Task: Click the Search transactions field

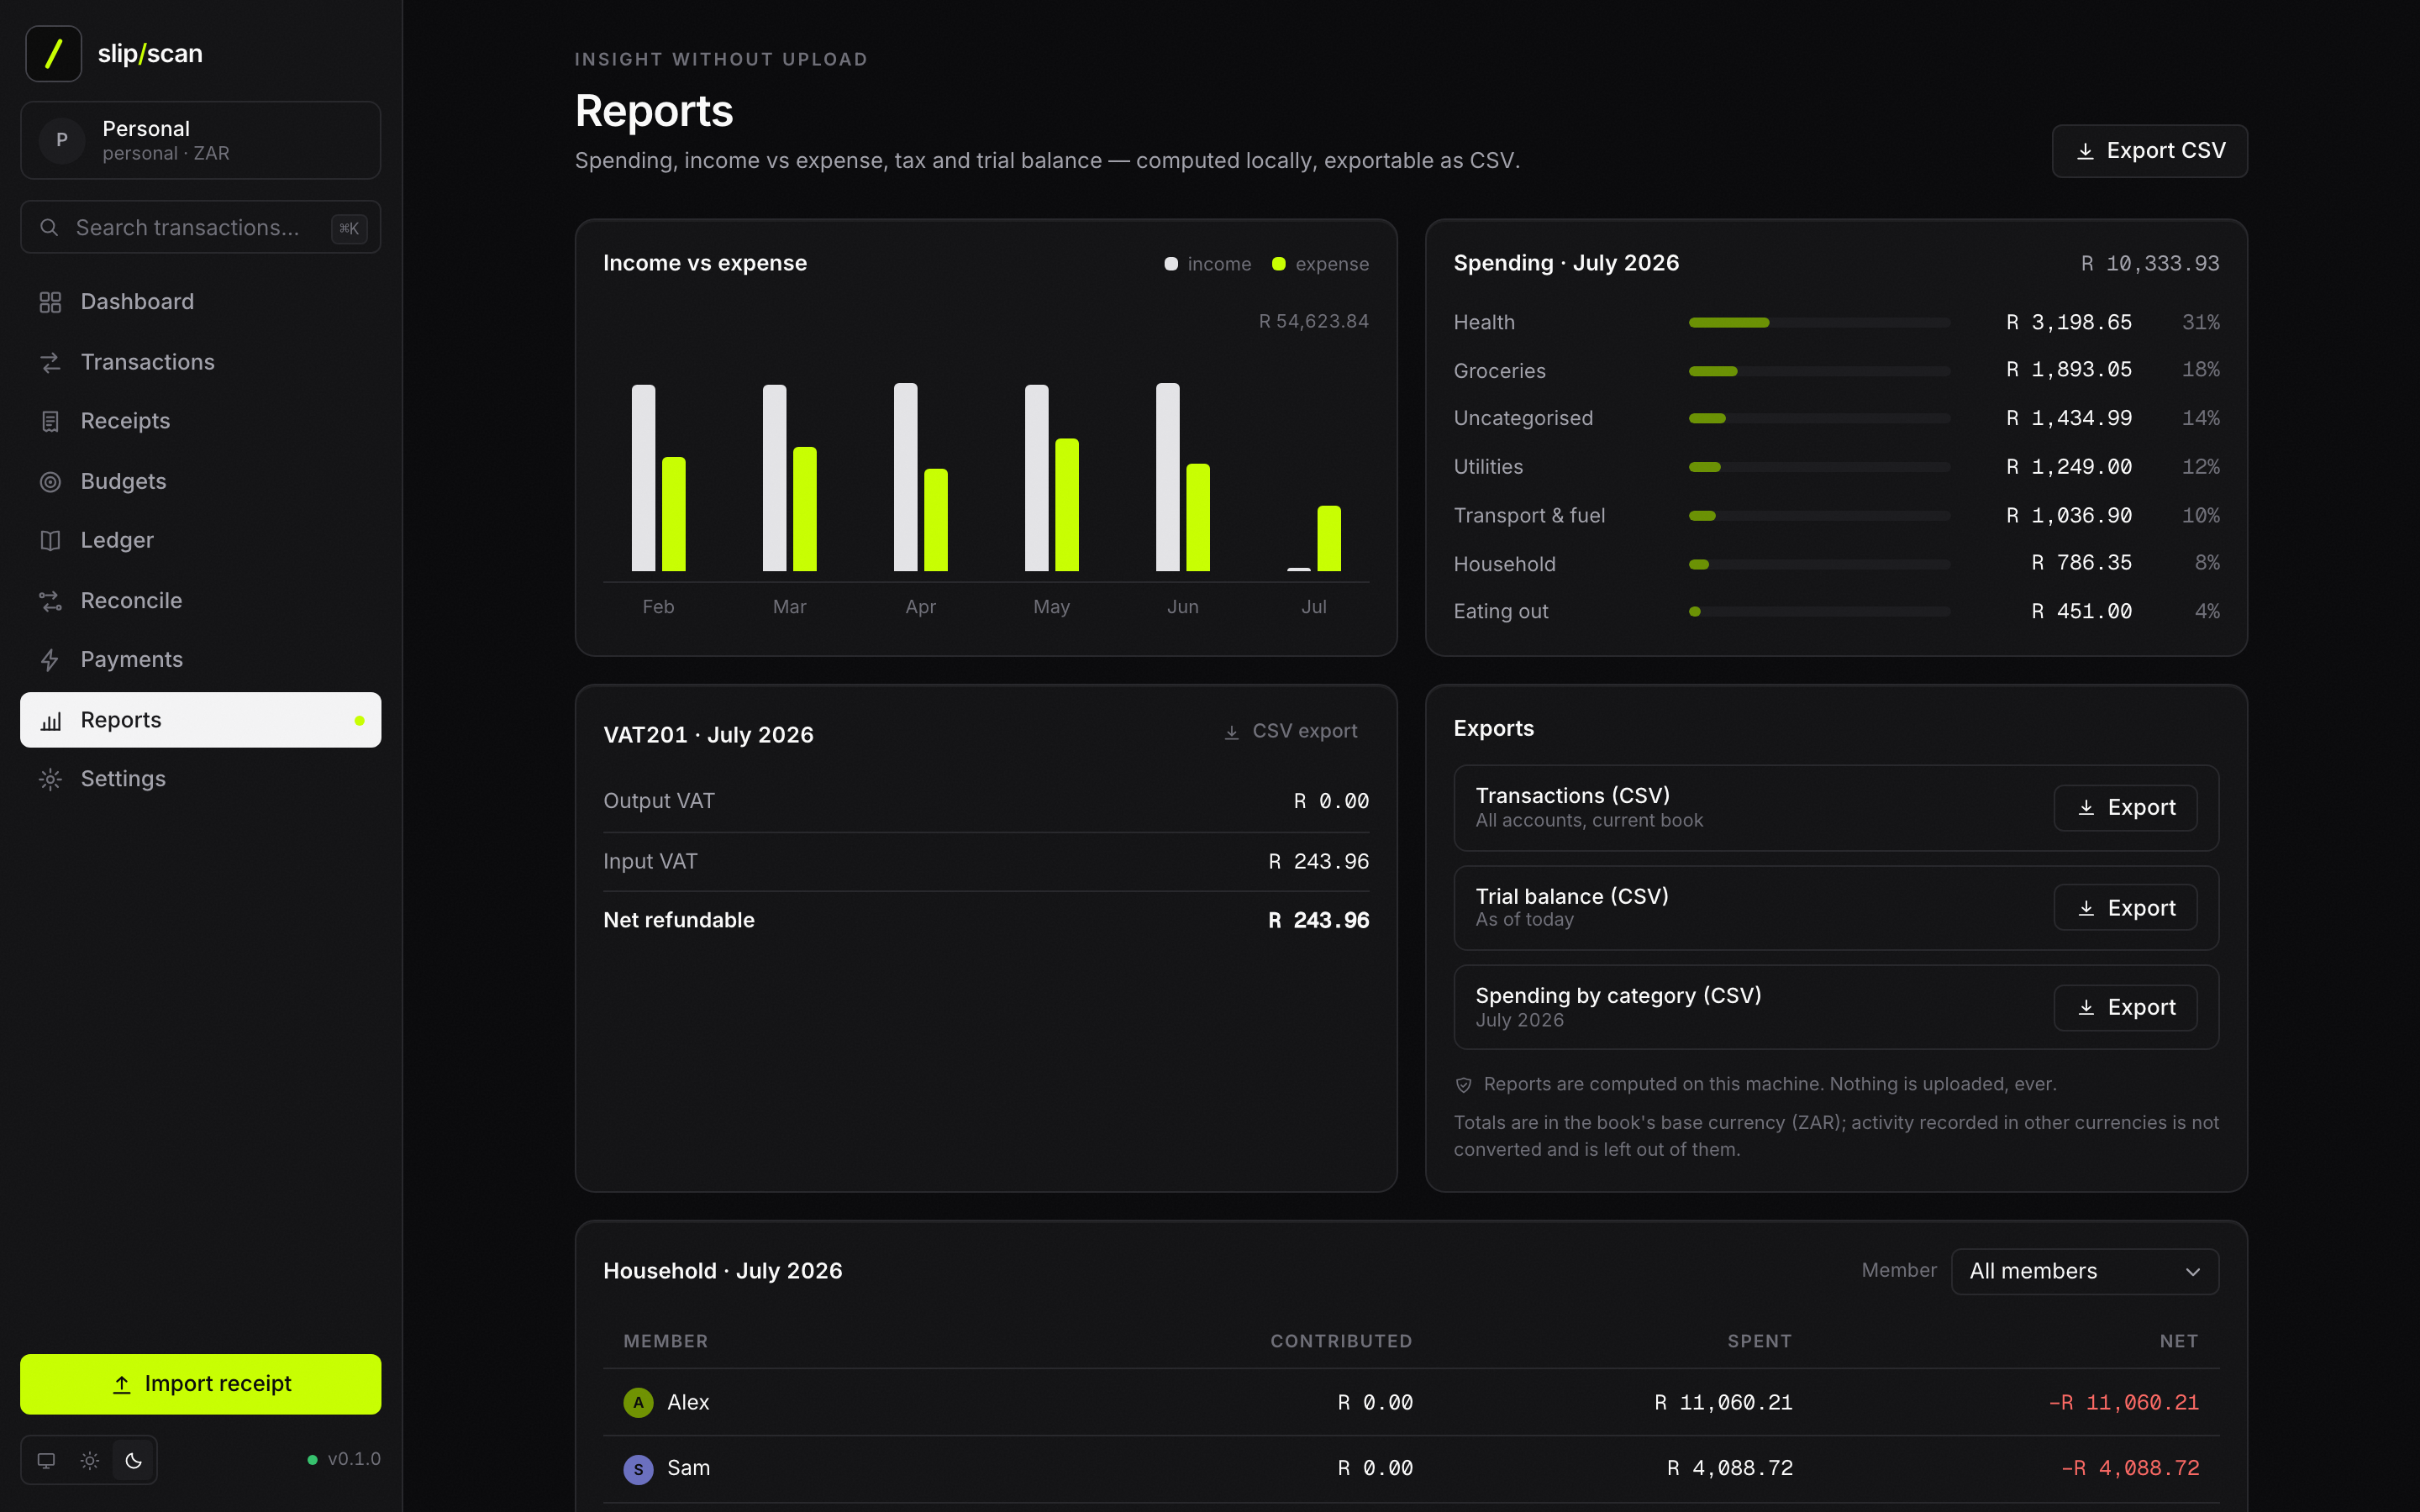Action: 200,228
